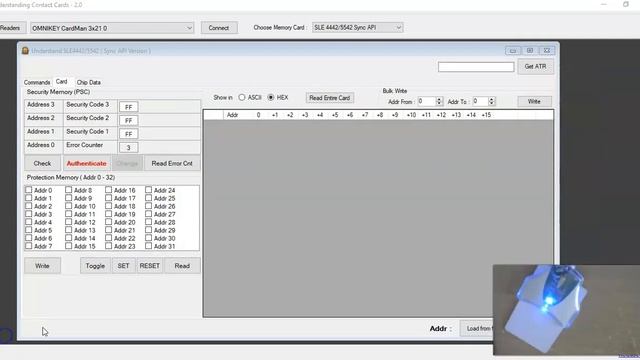Check the Addr 12 protection checkbox
This screenshot has width=640, height=360.
[69, 222]
